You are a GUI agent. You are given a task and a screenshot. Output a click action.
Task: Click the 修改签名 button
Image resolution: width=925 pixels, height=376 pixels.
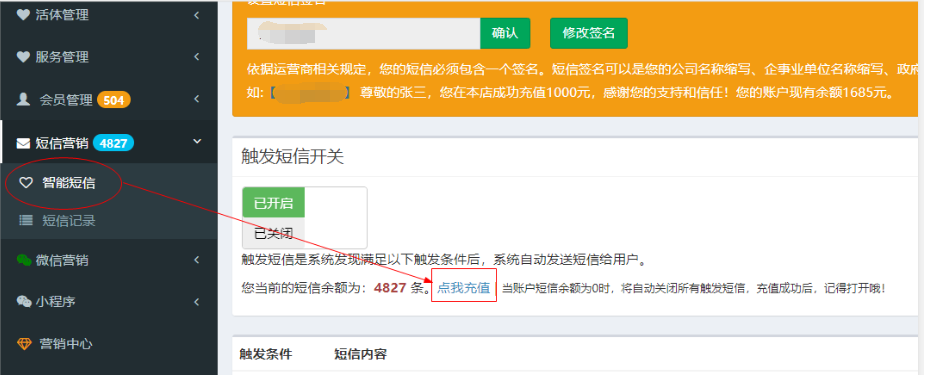(589, 33)
